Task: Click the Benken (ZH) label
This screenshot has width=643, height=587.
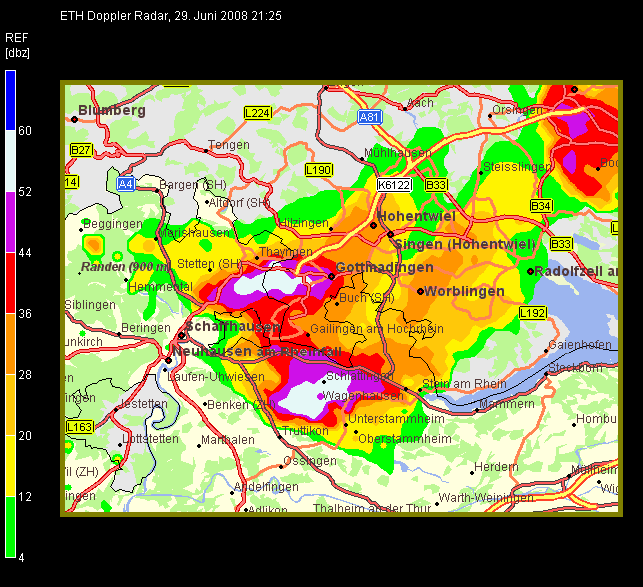Action: point(241,405)
